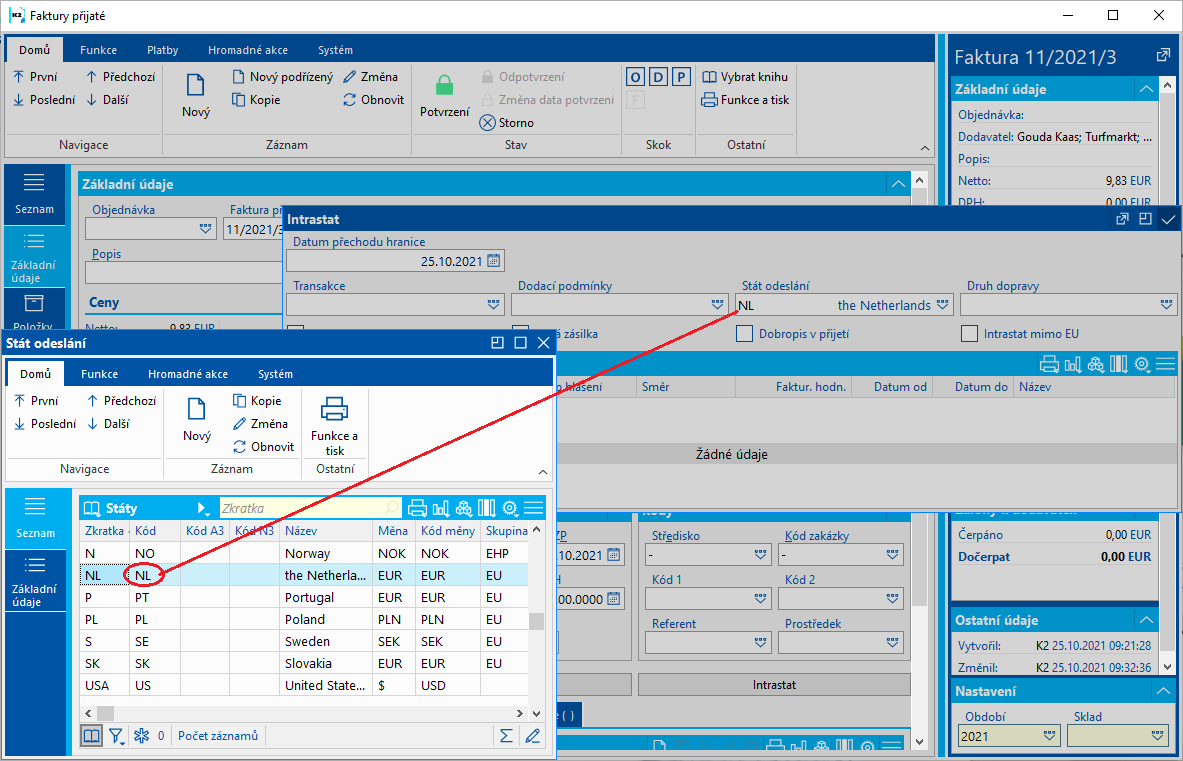Click Nový podřízený in the Záznam group
The image size is (1183, 761).
point(282,77)
